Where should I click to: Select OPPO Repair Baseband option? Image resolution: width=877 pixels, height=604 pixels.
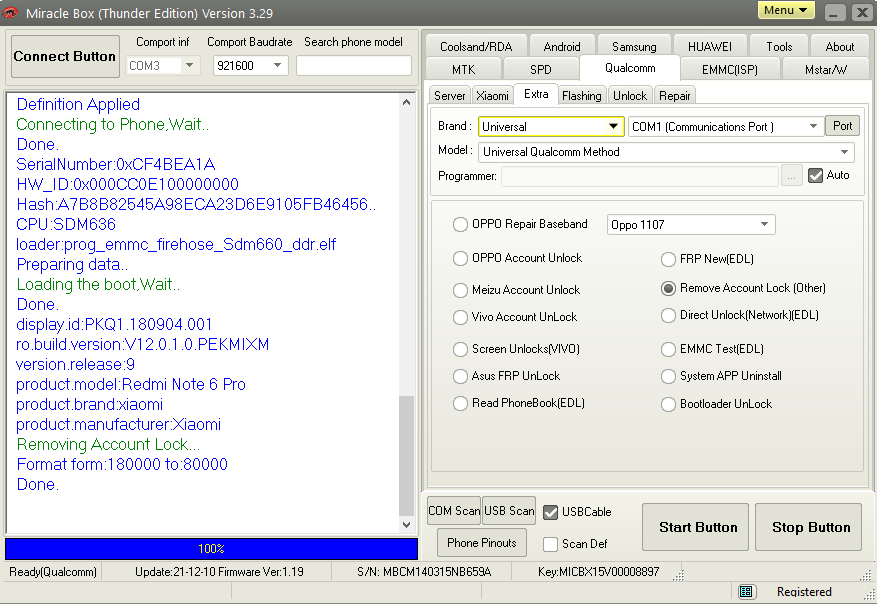[x=460, y=224]
